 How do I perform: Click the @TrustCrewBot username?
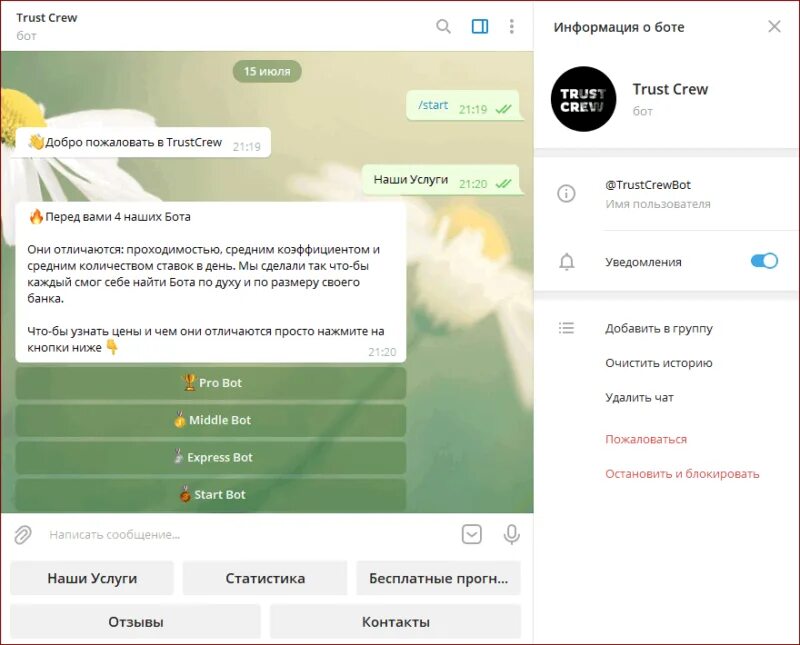coord(648,185)
